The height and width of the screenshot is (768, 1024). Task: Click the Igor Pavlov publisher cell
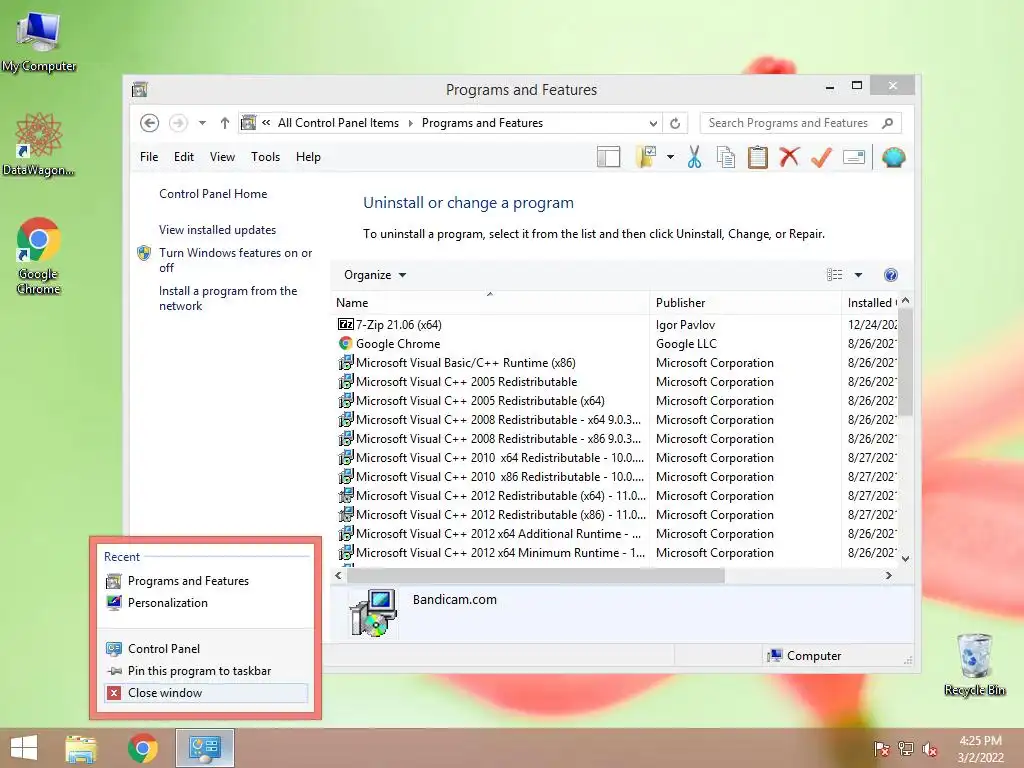685,325
